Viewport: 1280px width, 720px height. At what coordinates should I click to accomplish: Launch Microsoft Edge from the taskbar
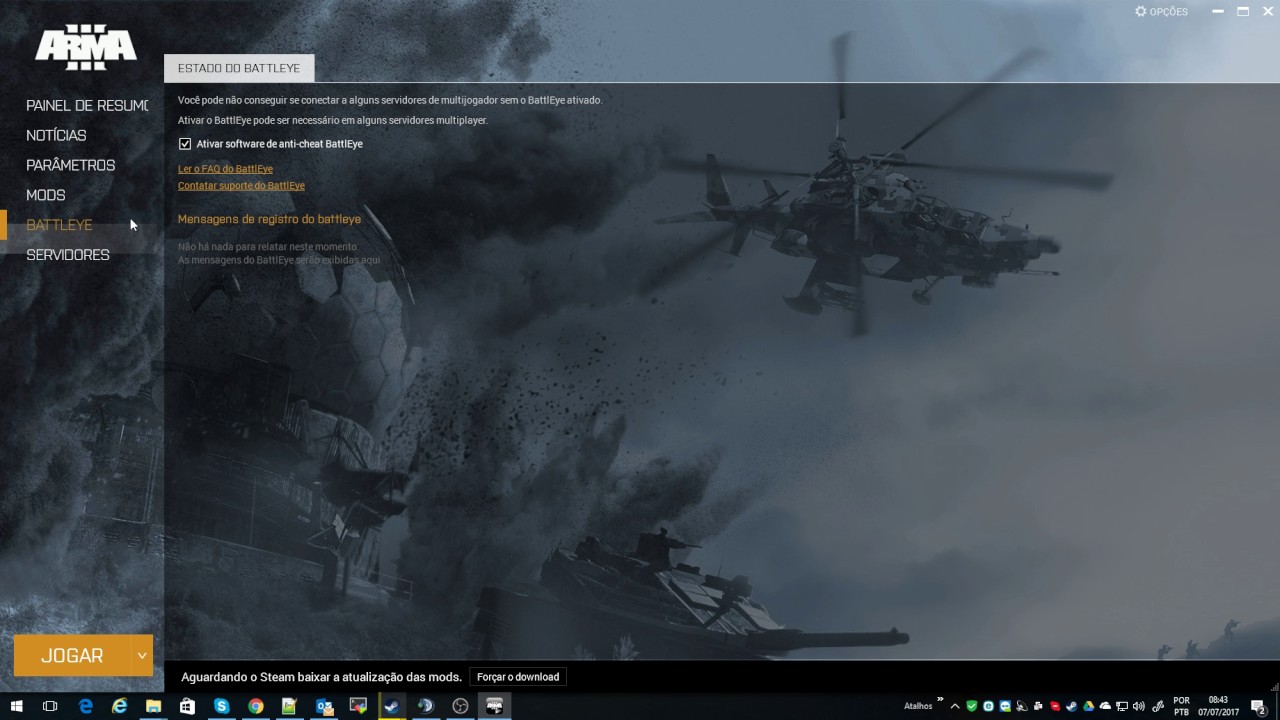(x=86, y=706)
